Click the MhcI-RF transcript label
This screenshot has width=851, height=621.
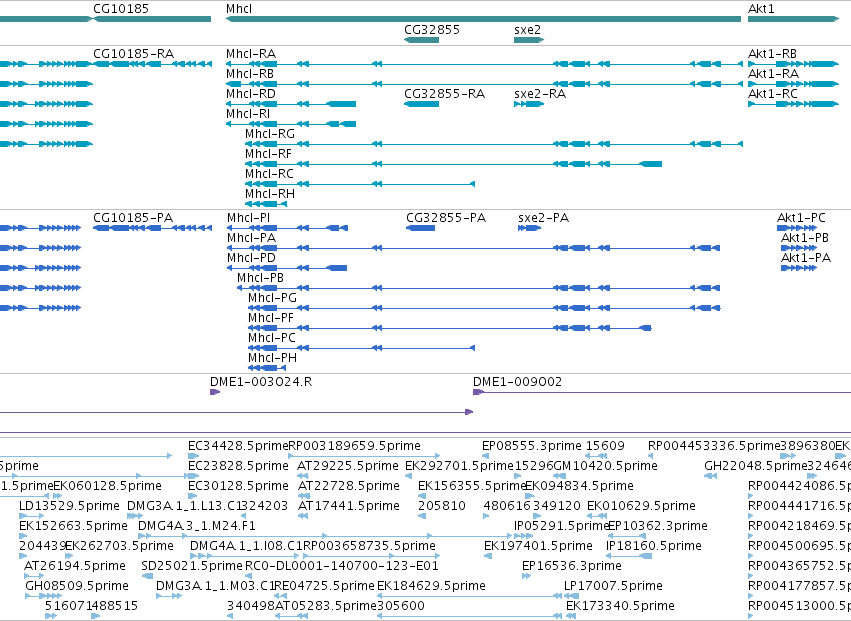[268, 154]
